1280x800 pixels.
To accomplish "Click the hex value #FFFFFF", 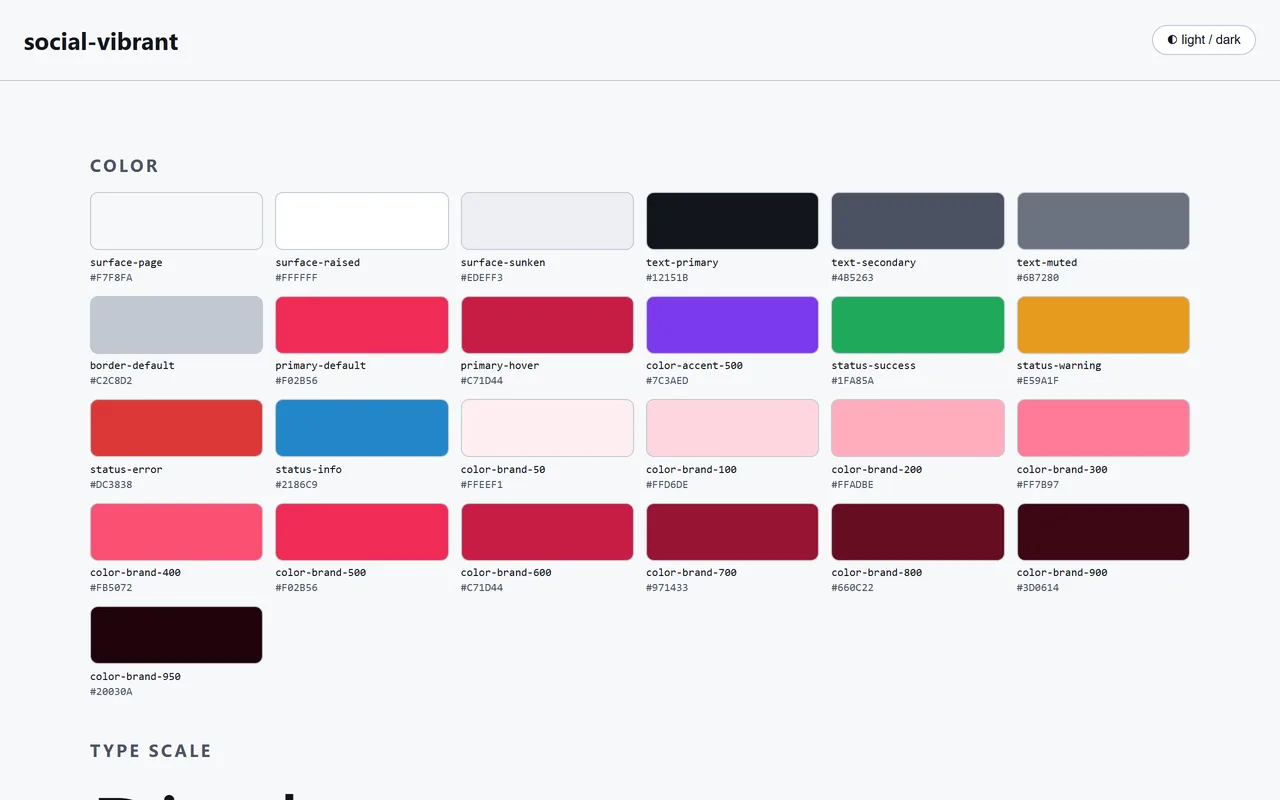I will tap(297, 278).
